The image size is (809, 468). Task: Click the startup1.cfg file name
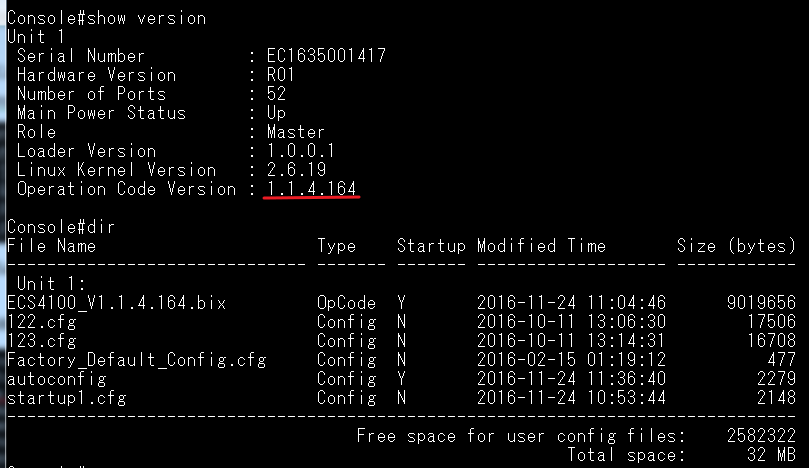[67, 398]
